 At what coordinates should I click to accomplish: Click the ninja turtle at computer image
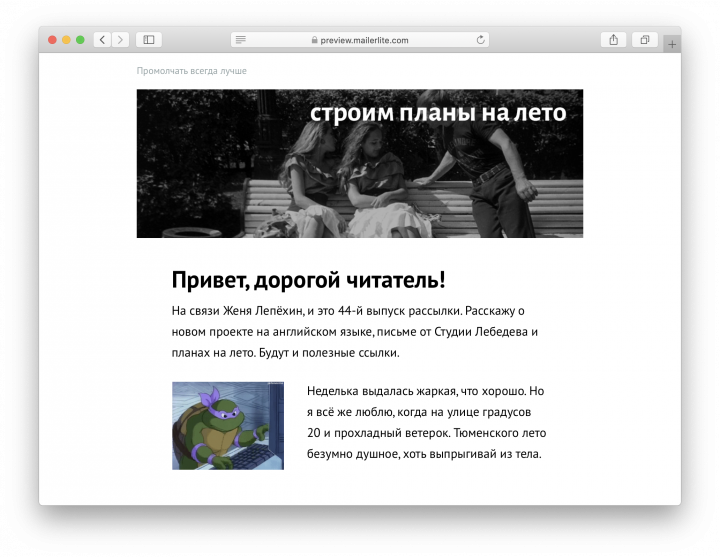tap(228, 425)
